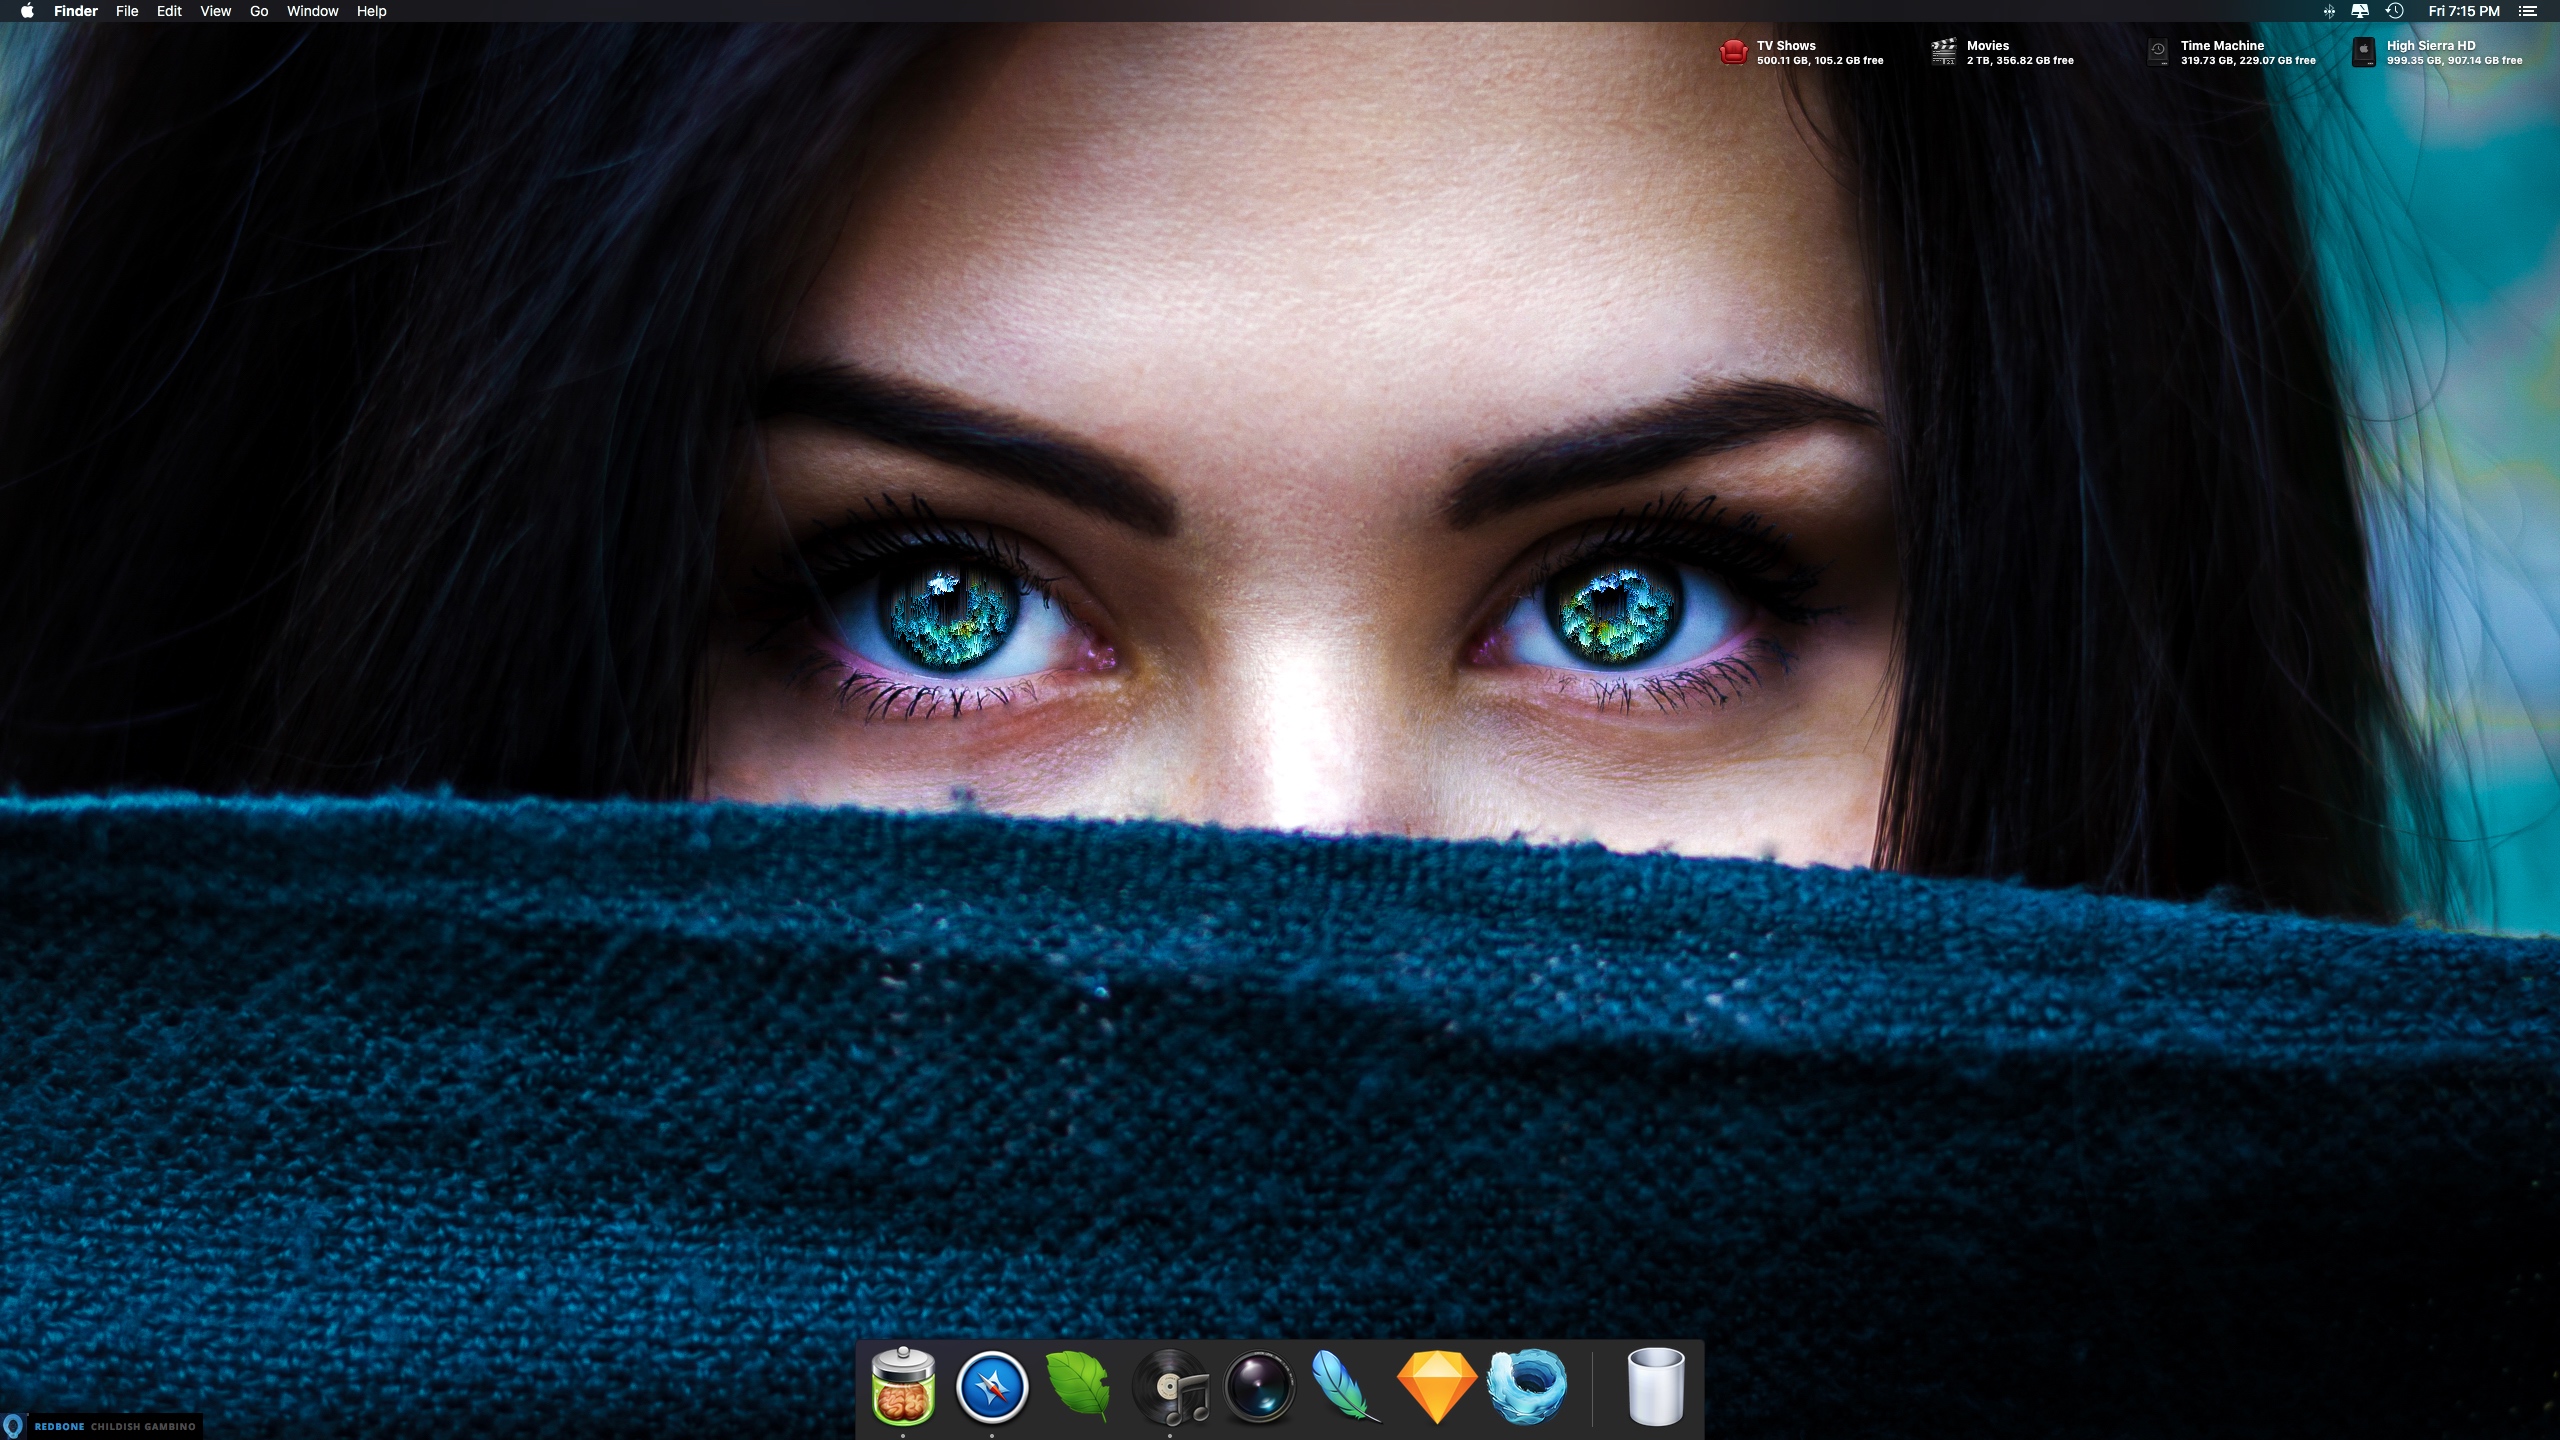Open the Trash in the dock

point(1656,1387)
